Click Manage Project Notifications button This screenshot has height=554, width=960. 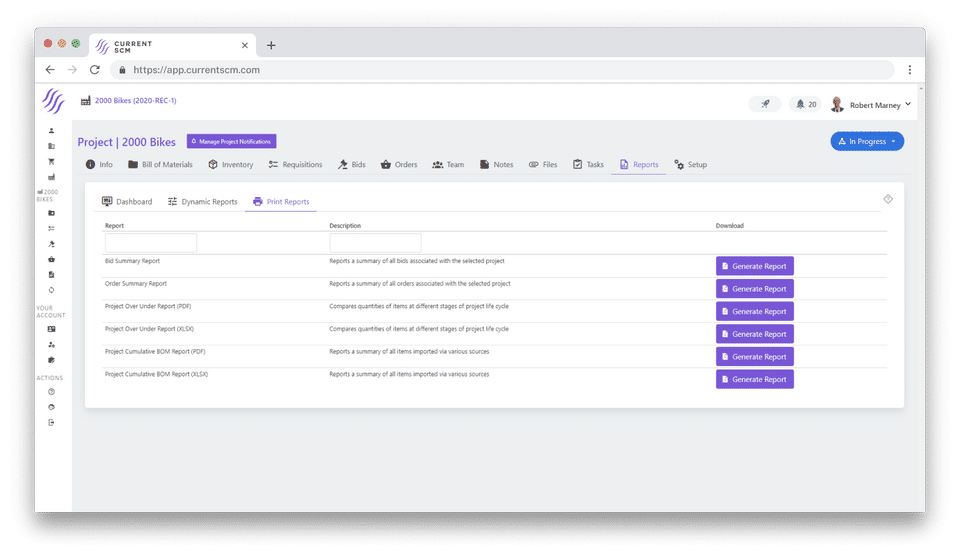231,141
